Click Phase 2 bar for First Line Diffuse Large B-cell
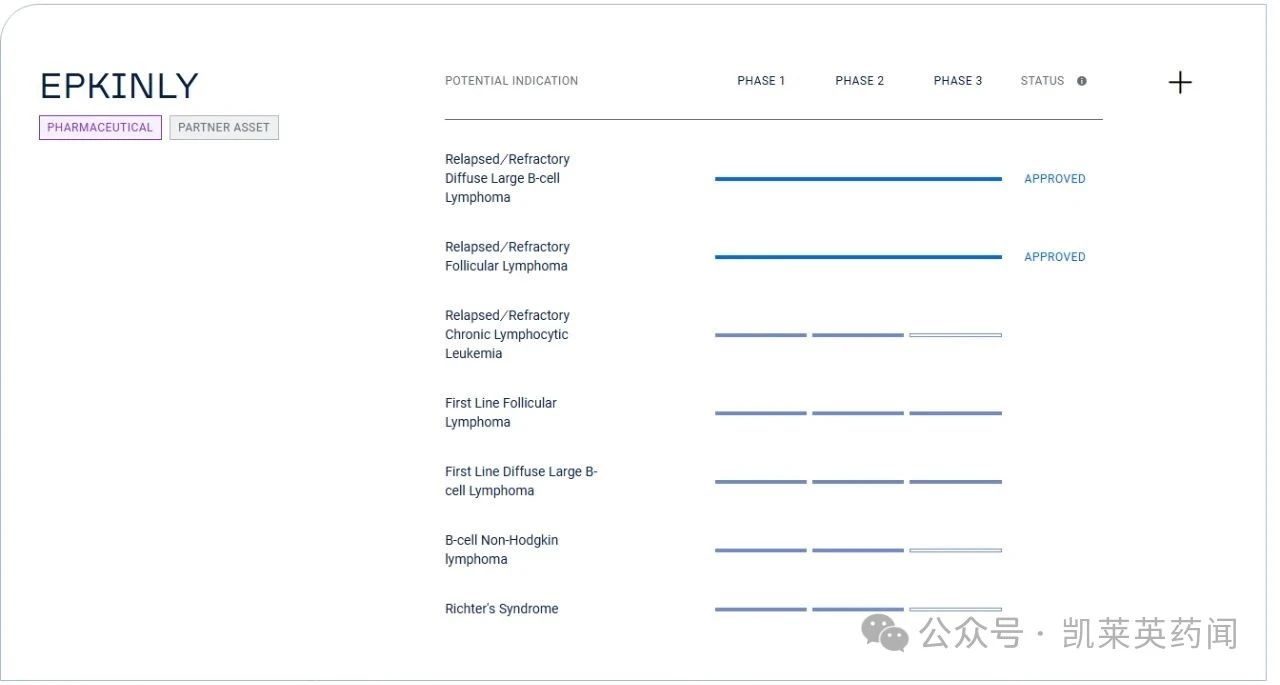The height and width of the screenshot is (685, 1280). coord(858,482)
